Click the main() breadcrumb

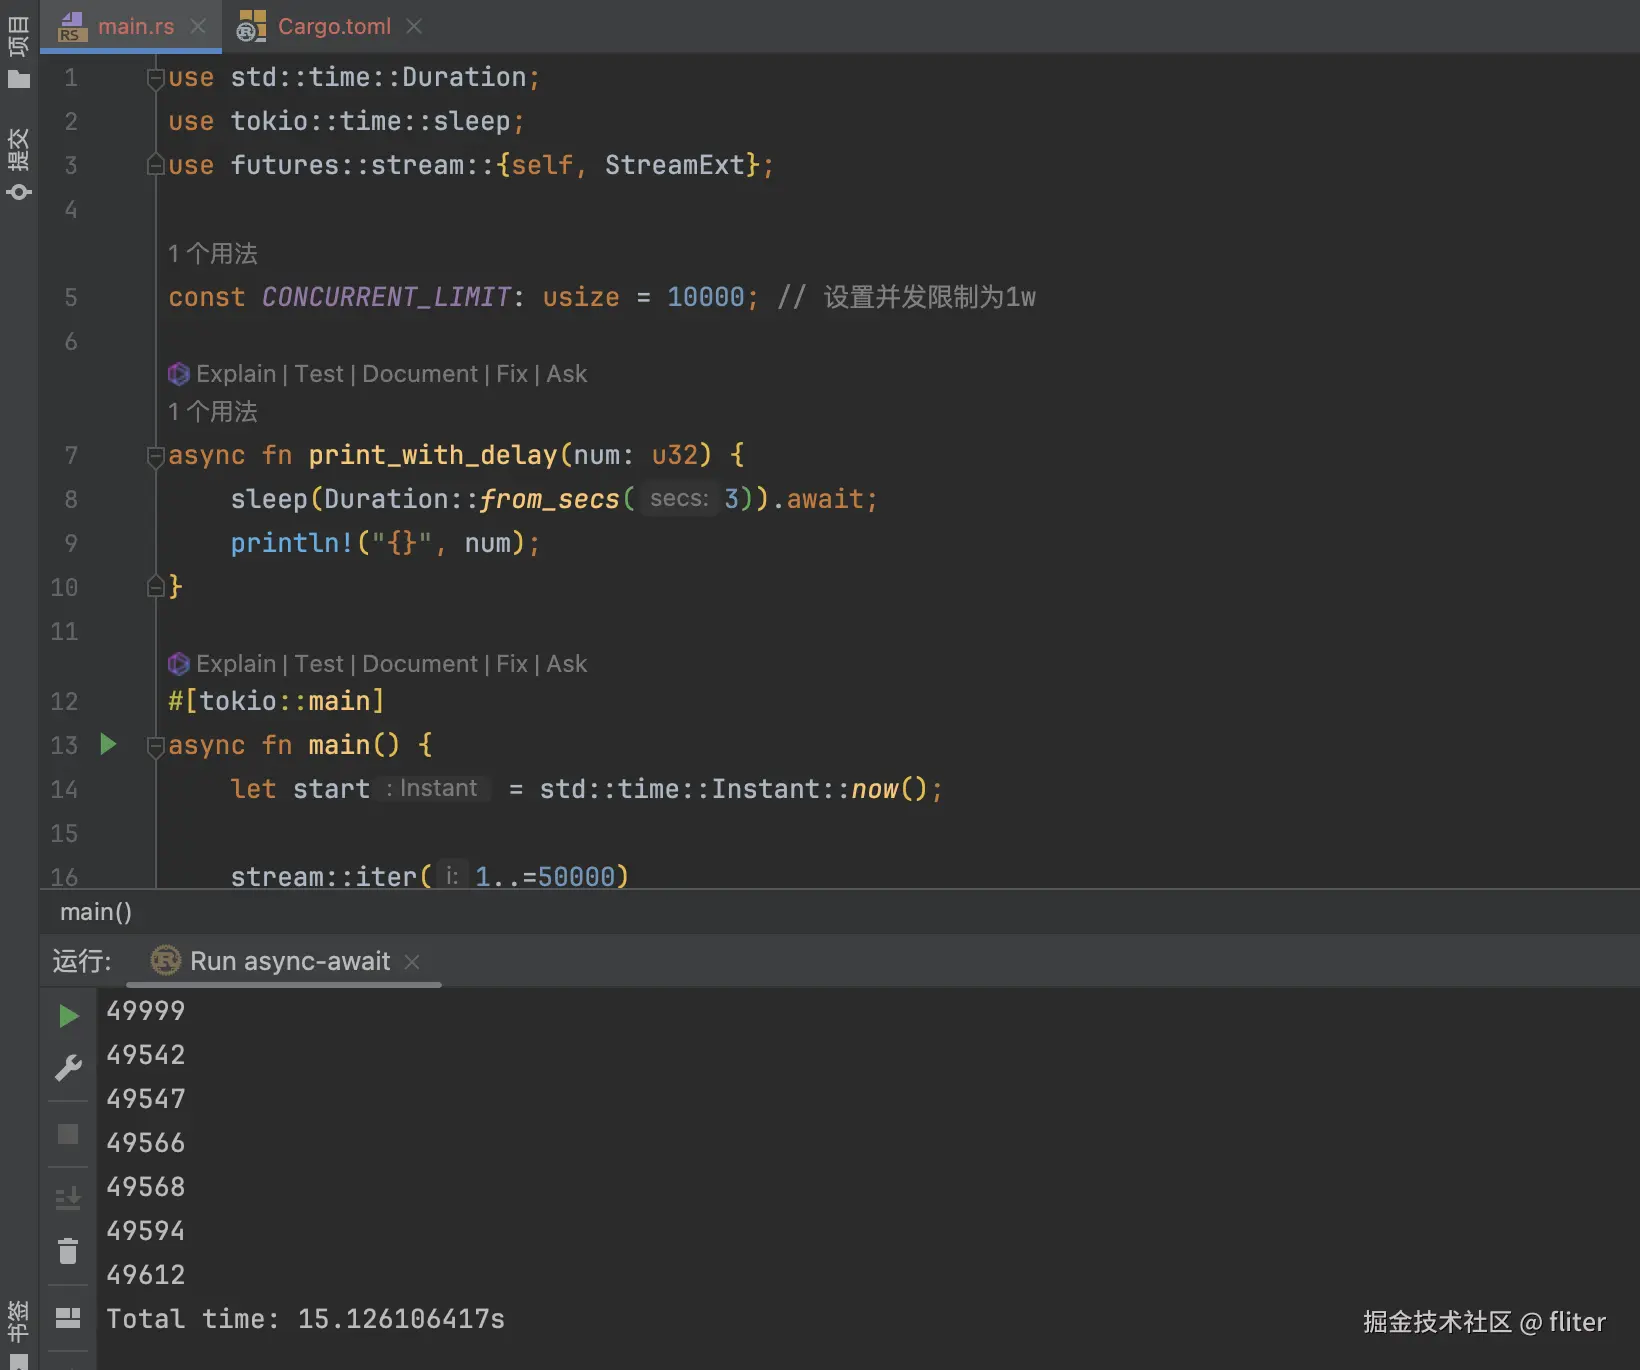click(x=96, y=912)
